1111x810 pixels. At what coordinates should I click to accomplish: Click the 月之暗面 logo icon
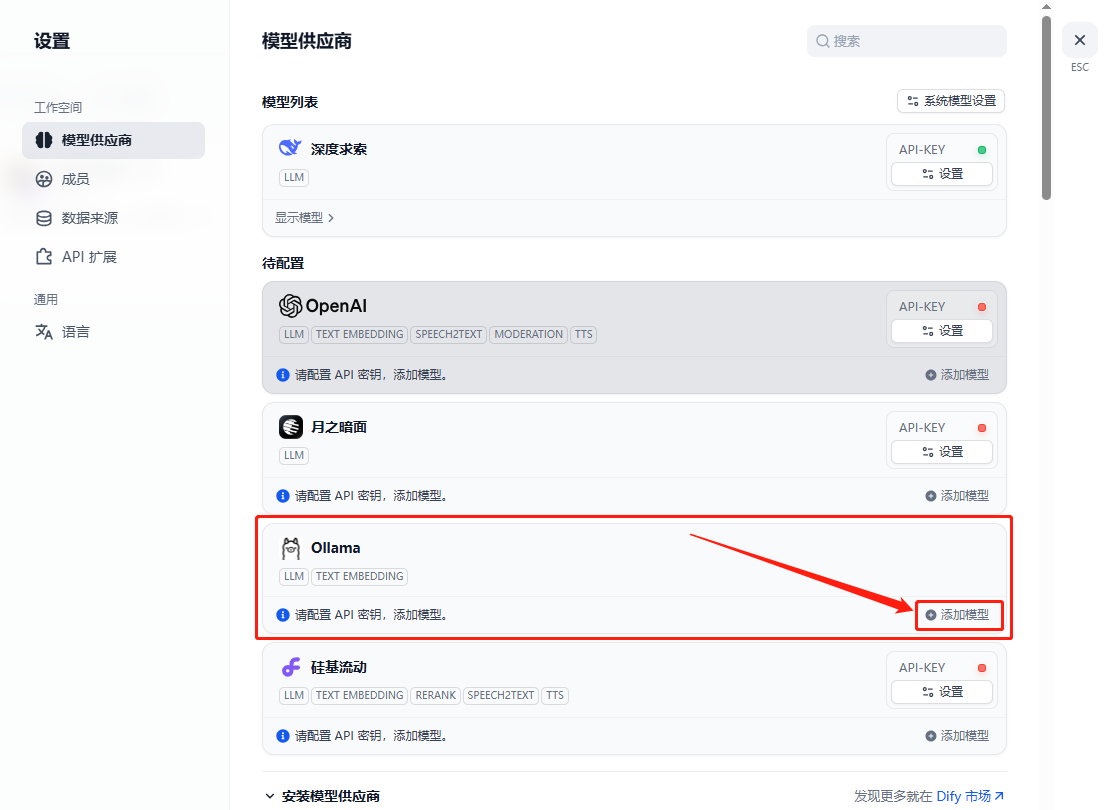point(291,427)
